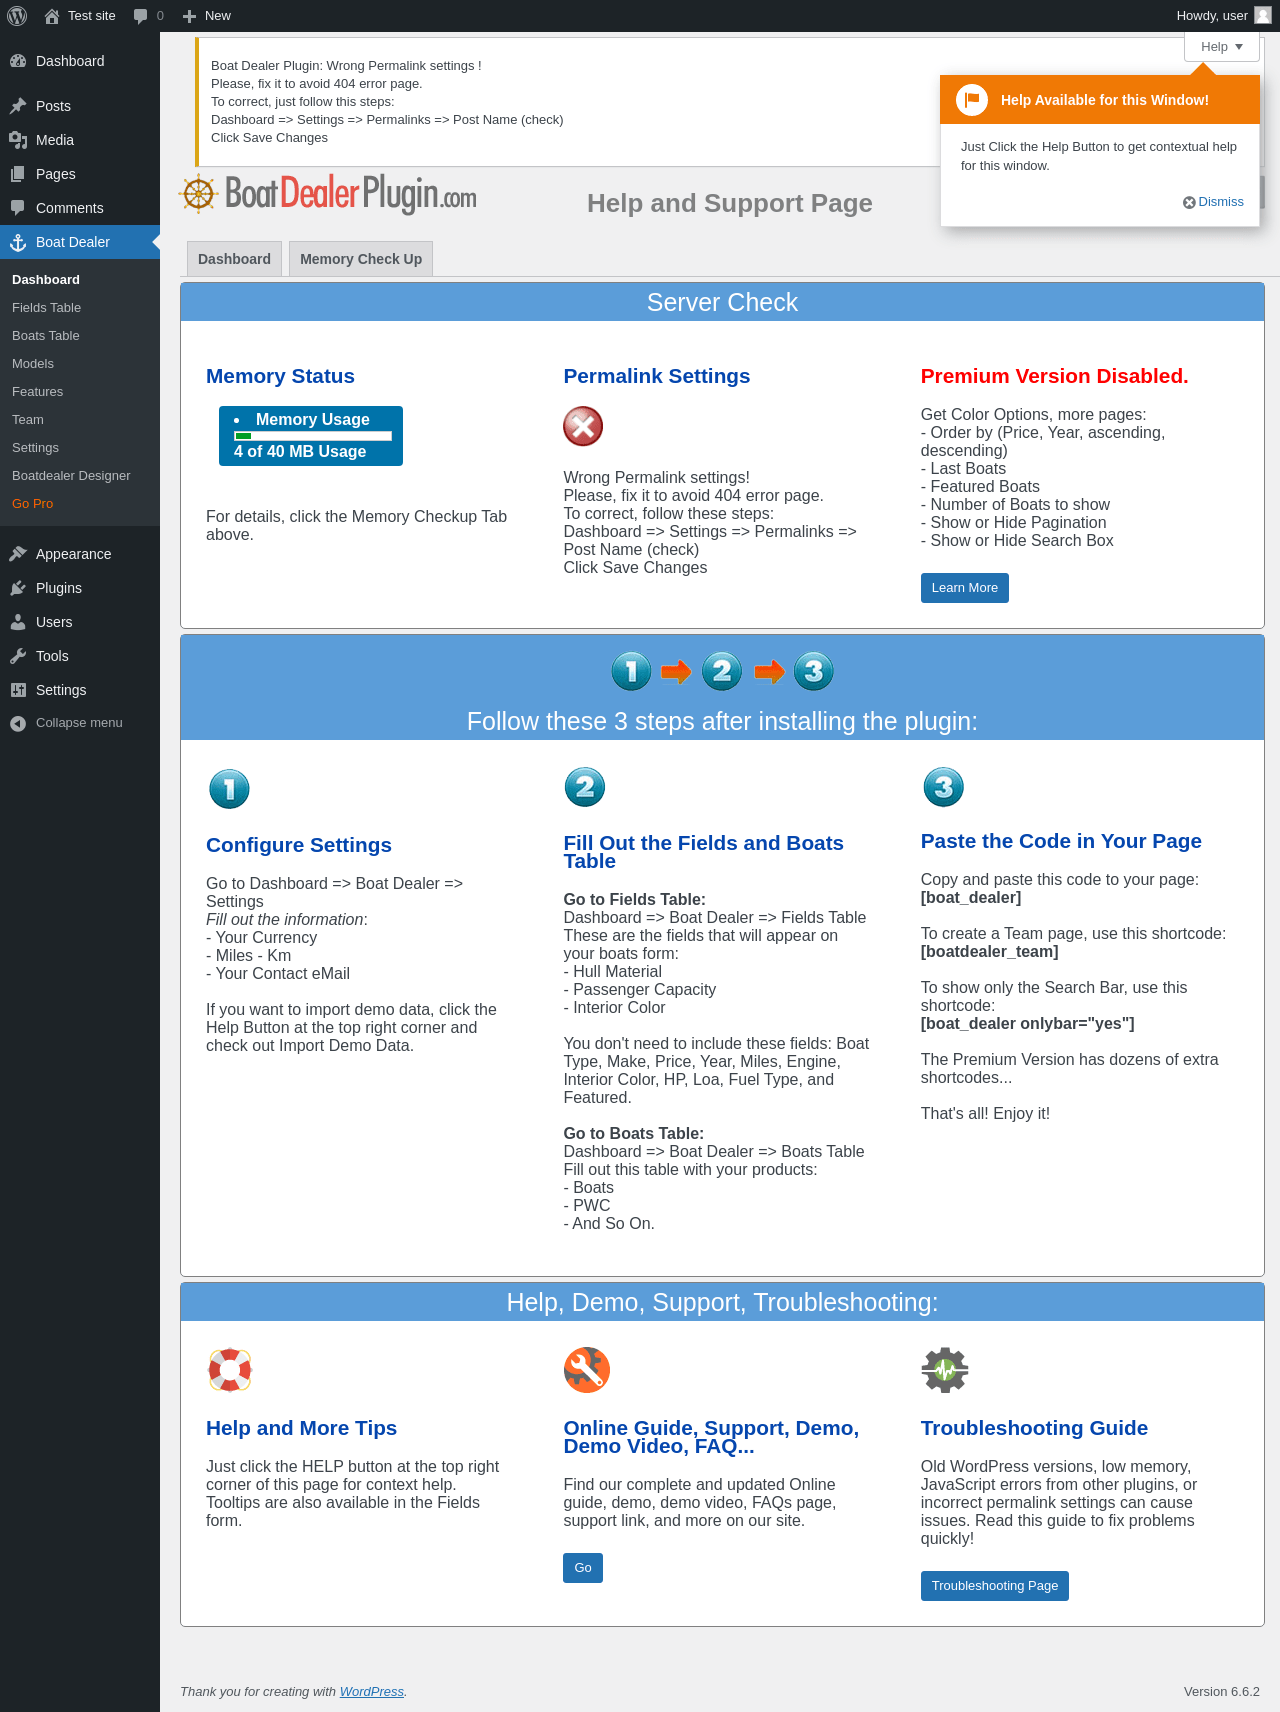
Task: Click the Pages icon in sidebar
Action: 18,174
